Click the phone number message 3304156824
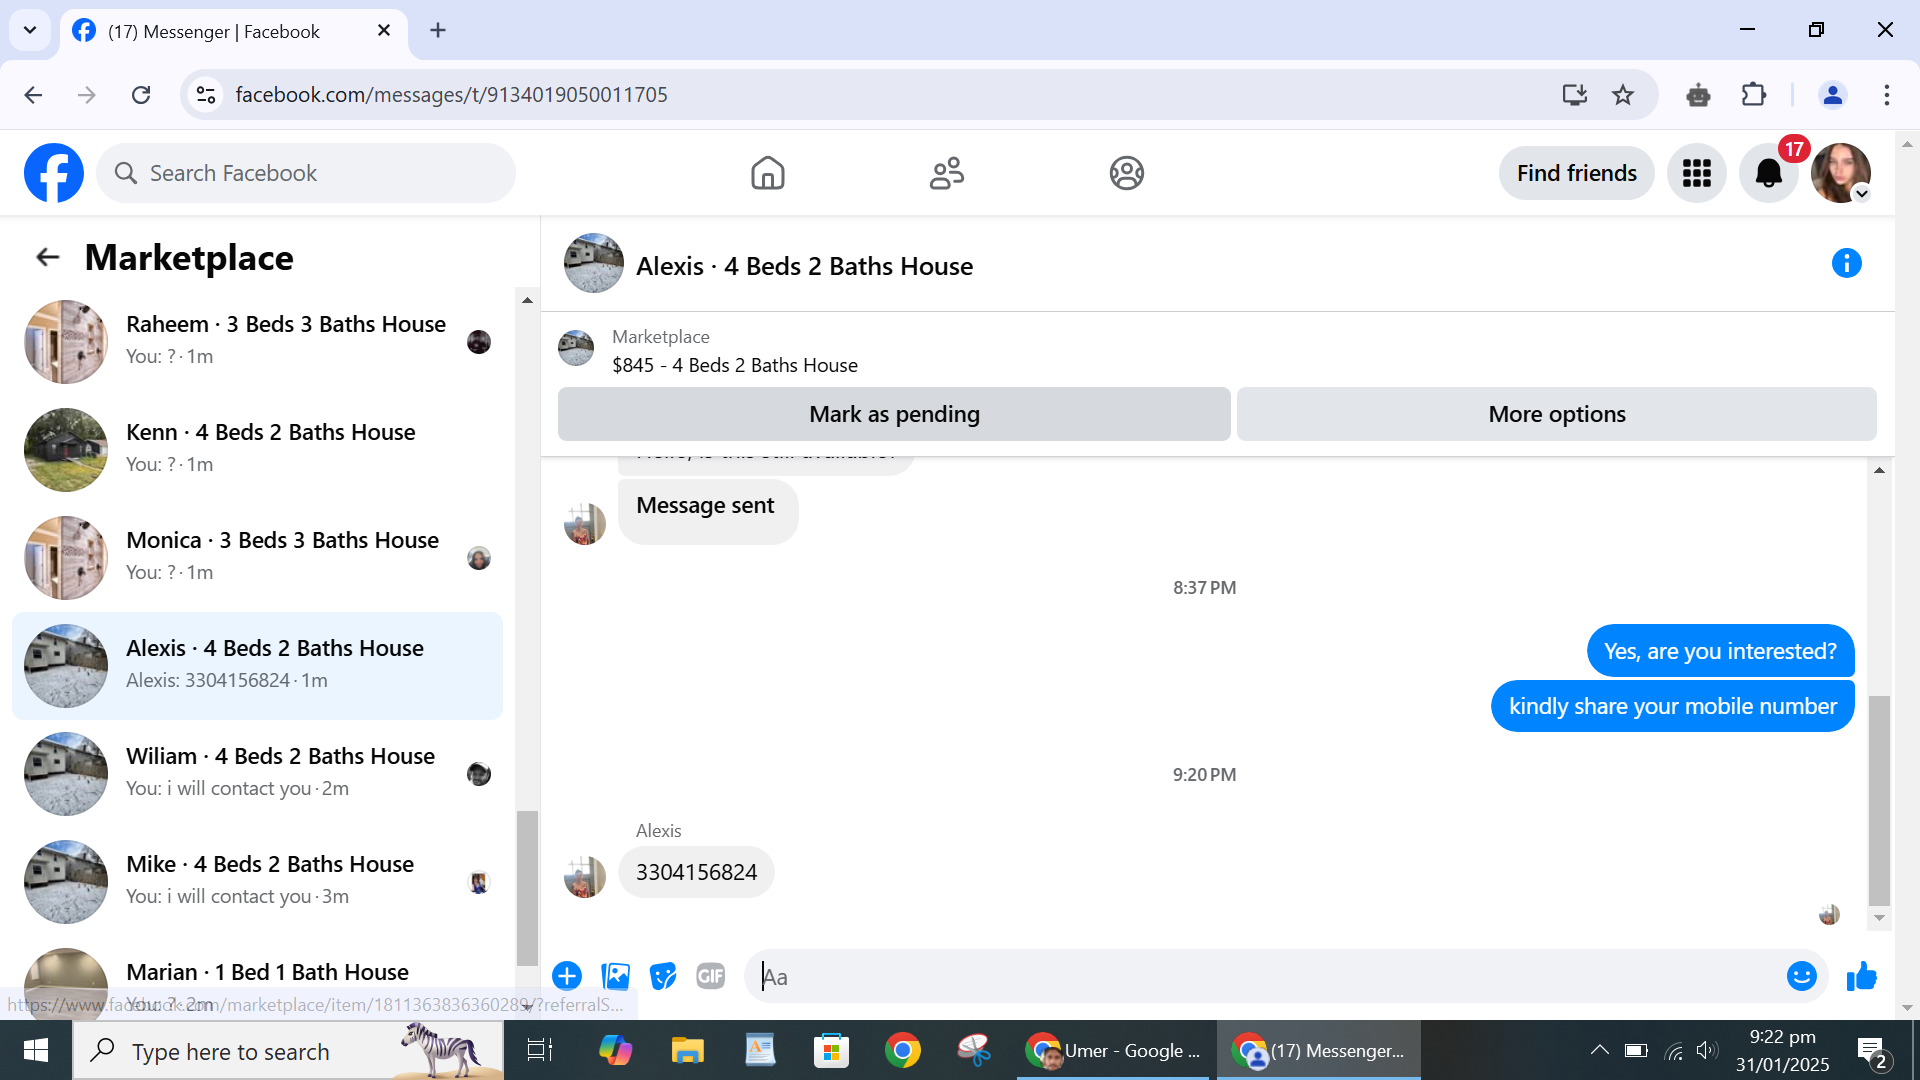The height and width of the screenshot is (1080, 1920). click(x=696, y=872)
